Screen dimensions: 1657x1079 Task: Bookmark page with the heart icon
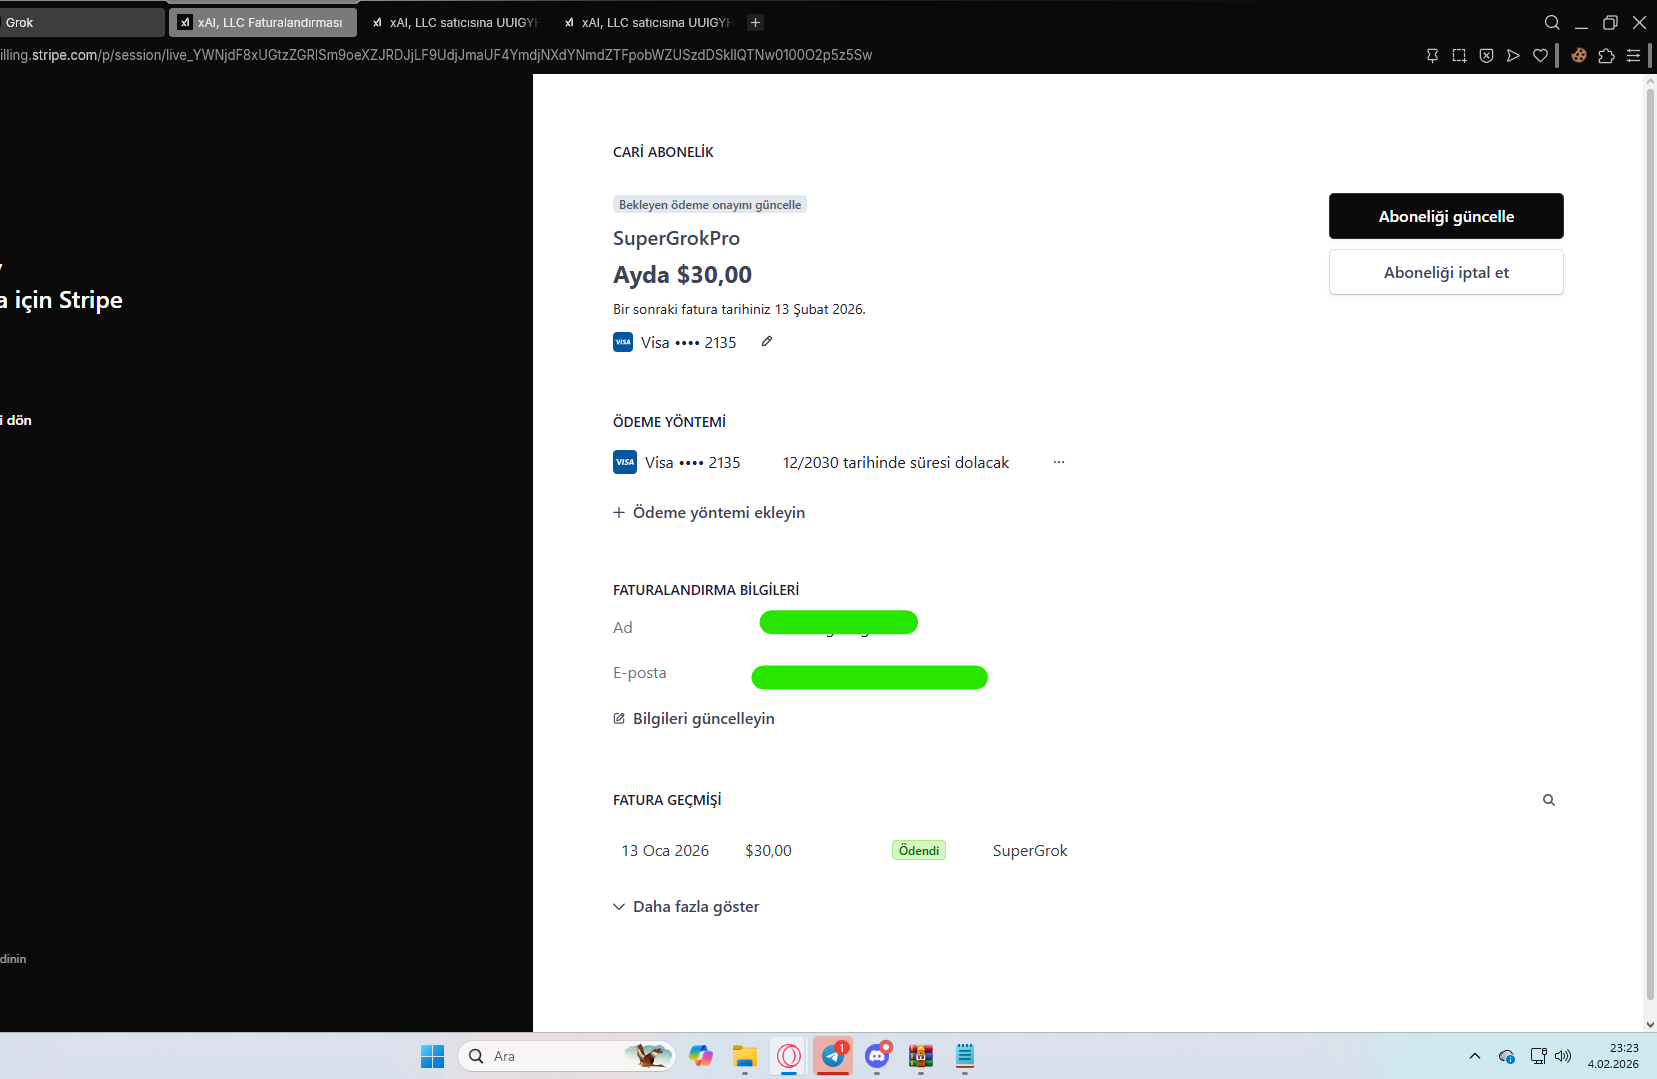point(1540,55)
